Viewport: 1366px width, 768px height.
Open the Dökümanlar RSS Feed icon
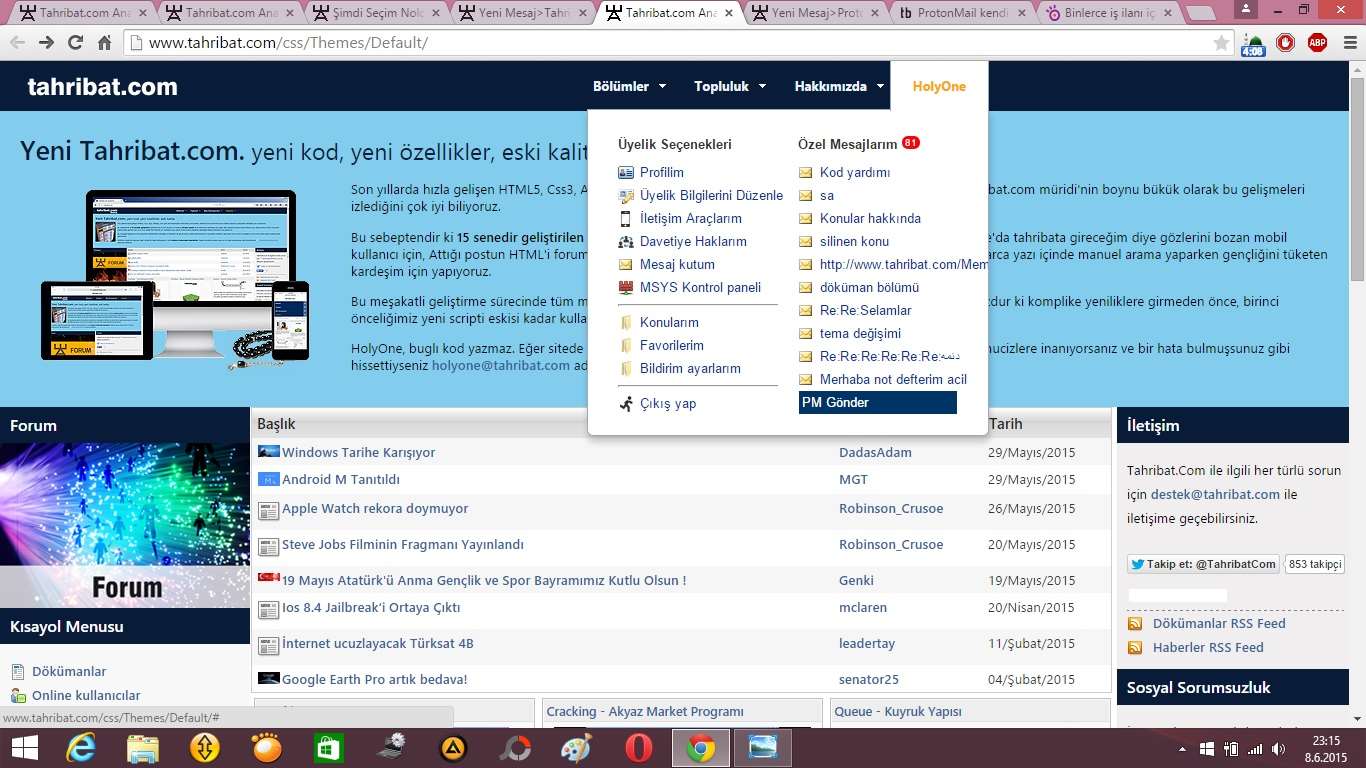(x=1135, y=624)
